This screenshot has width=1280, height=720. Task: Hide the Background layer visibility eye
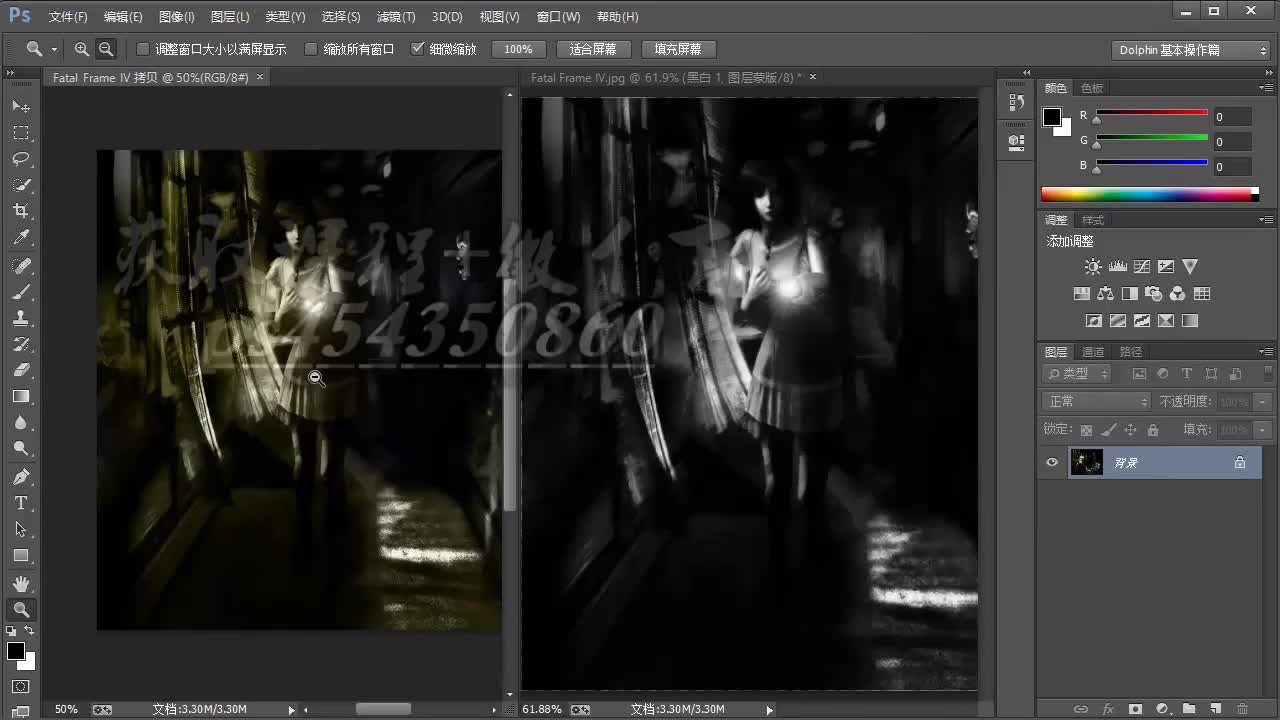1051,462
